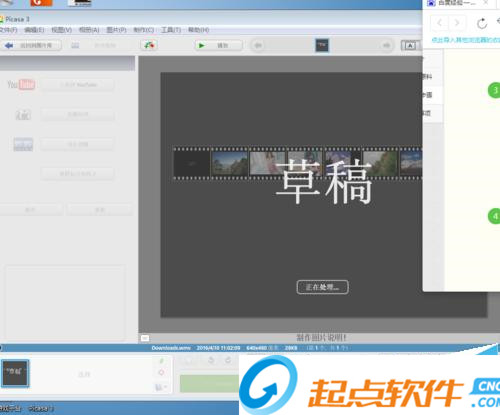This screenshot has height=415, width=500.
Task: Select the 草稿 thumbnail in the tray
Action: tap(15, 373)
